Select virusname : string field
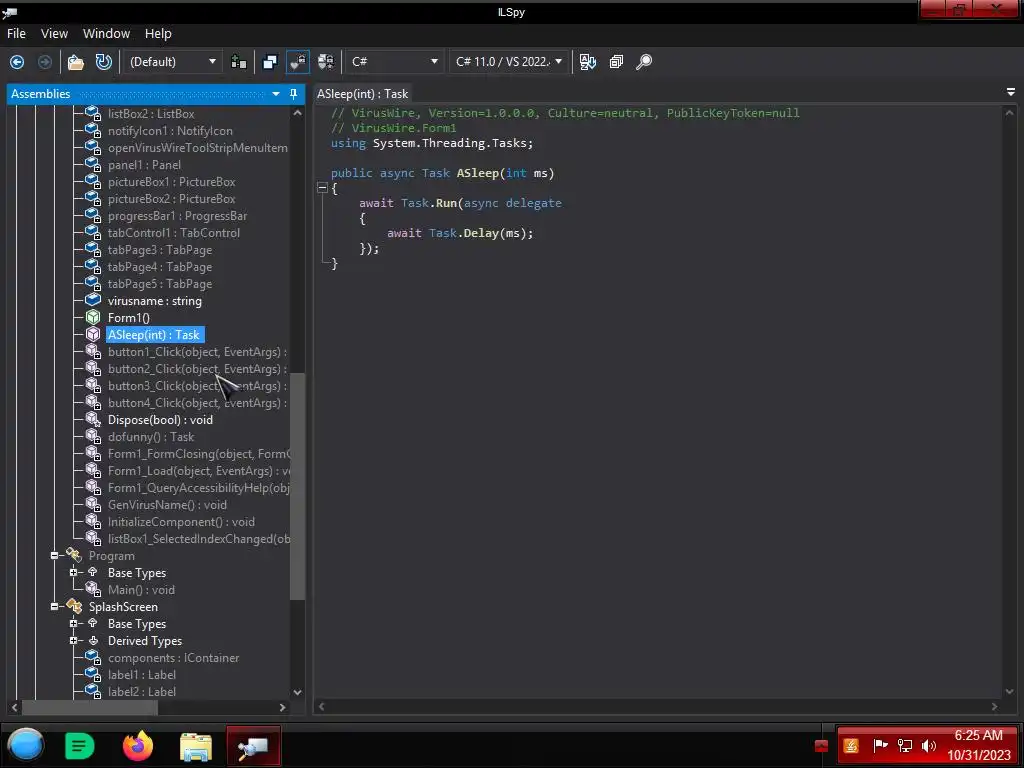This screenshot has width=1024, height=768. point(154,301)
